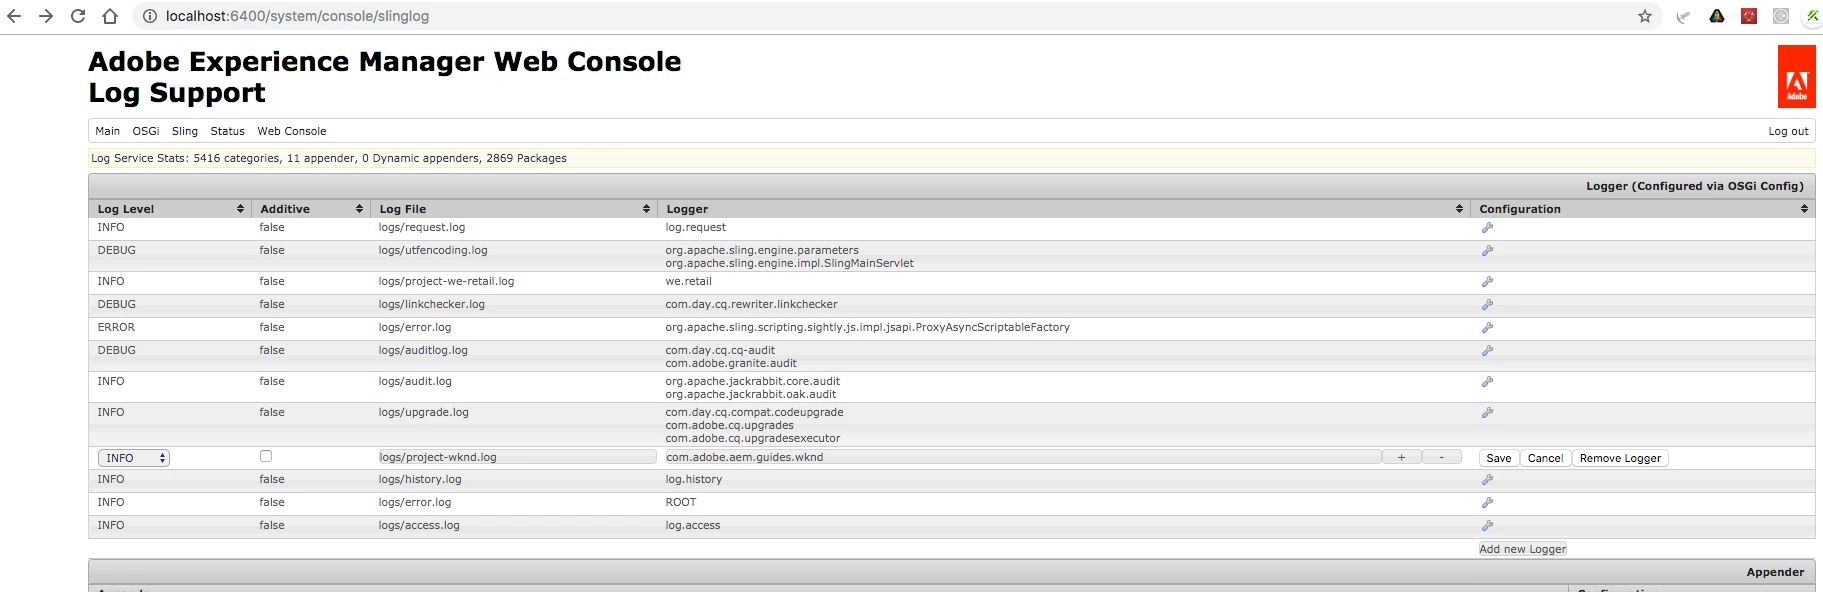Sort table by Logger column
This screenshot has width=1823, height=592.
[1064, 209]
